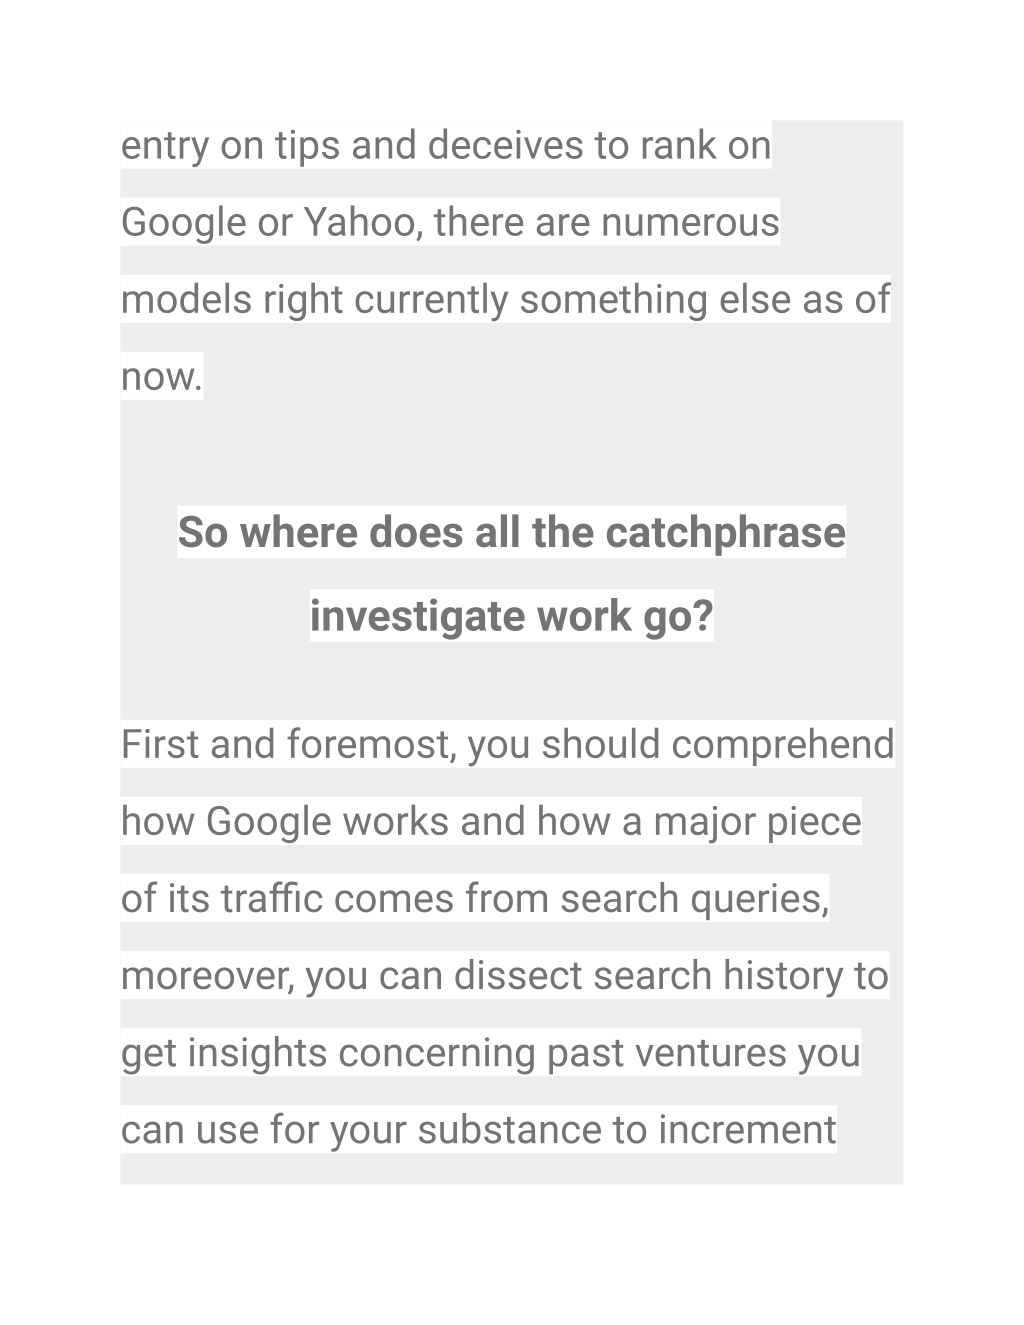Click the line starting 'First and foremost'

(507, 745)
